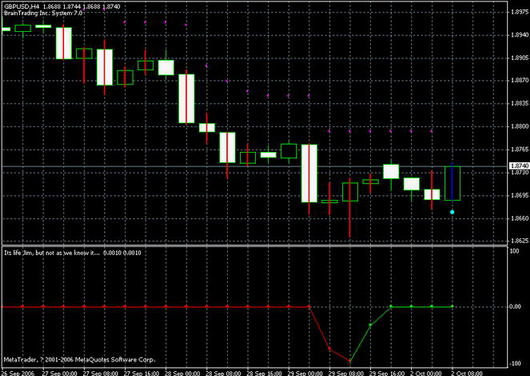The width and height of the screenshot is (530, 376).
Task: Click the cyan dot signal below last candle
Action: (x=452, y=212)
